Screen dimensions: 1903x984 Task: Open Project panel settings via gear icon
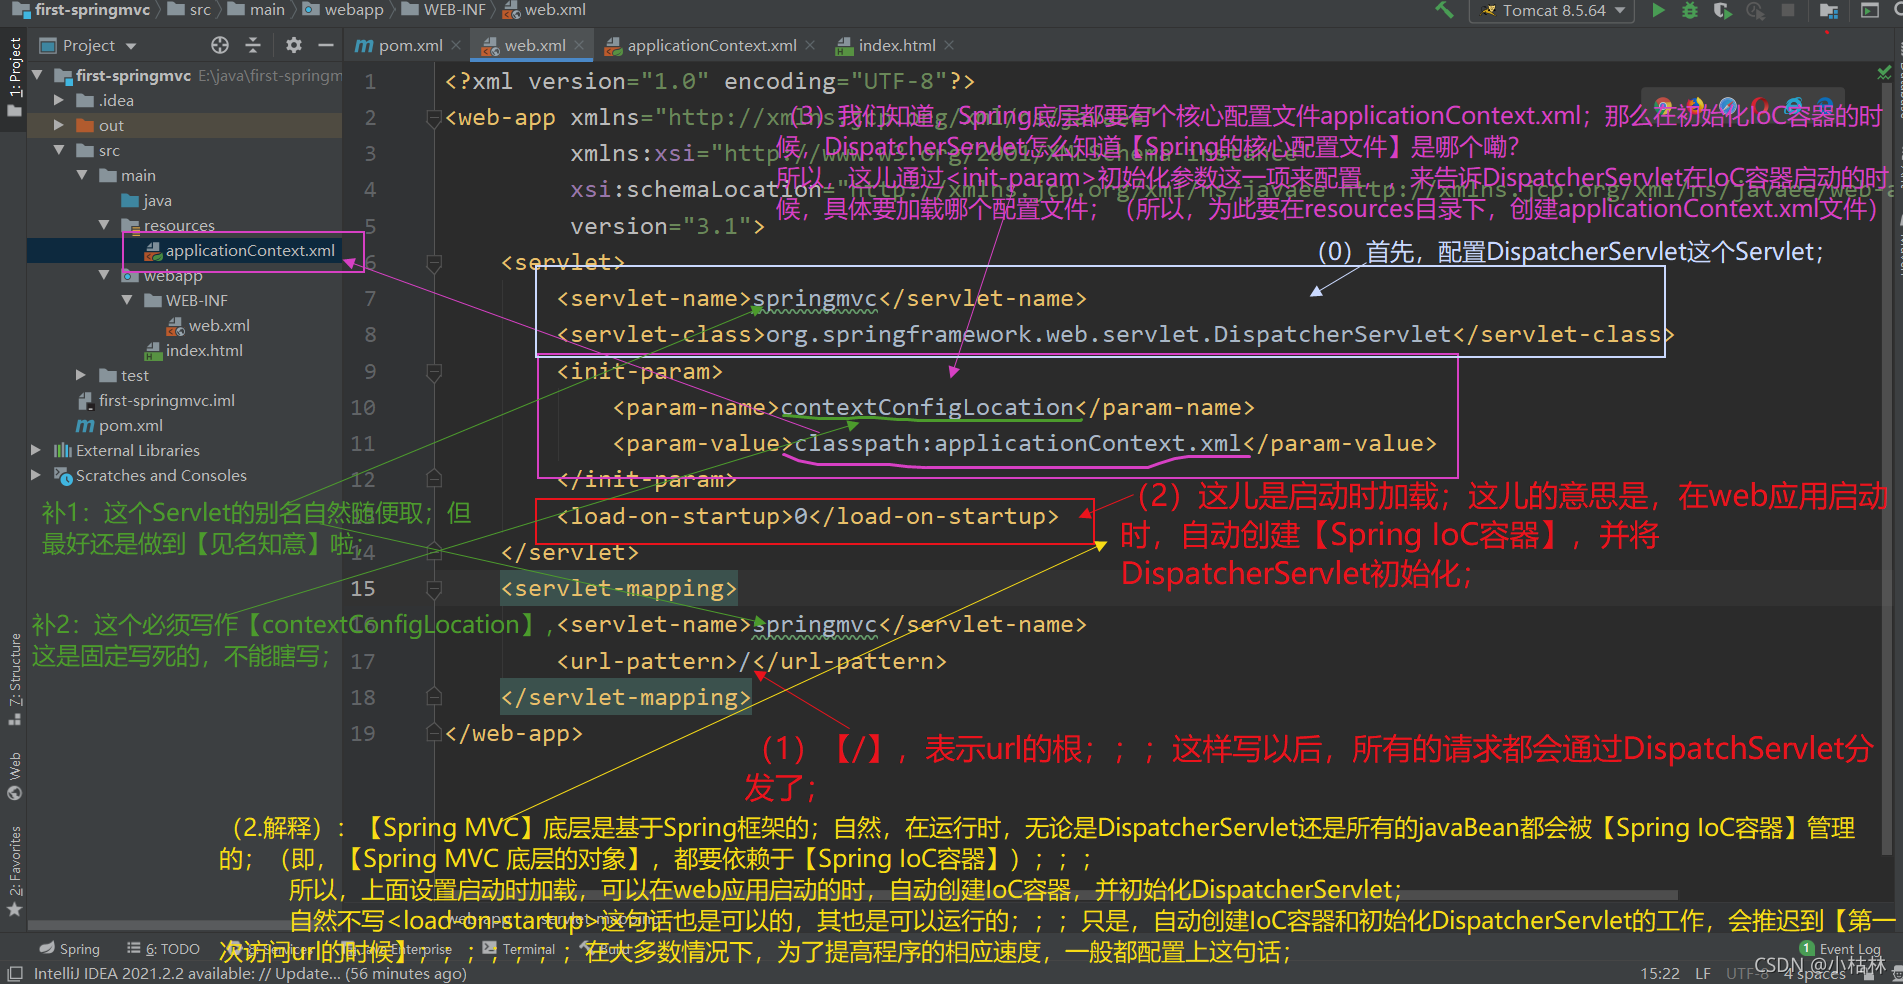coord(293,45)
